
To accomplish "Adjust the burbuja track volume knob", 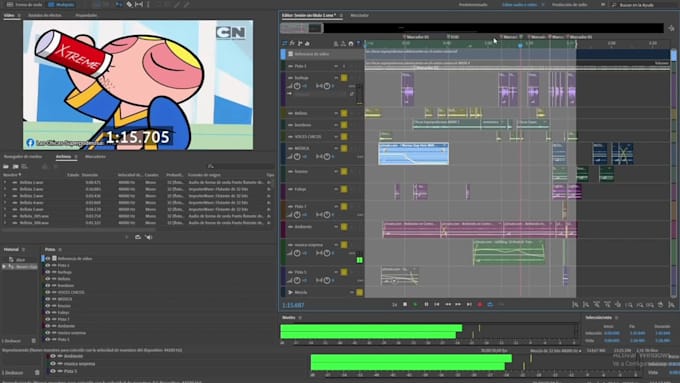I will [297, 86].
